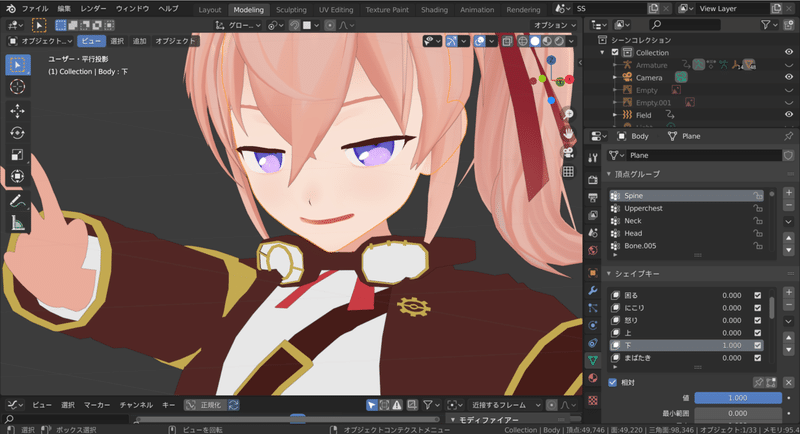Switch perspective/orthographic with grid icon
Screen dimensions: 800x434
click(568, 171)
